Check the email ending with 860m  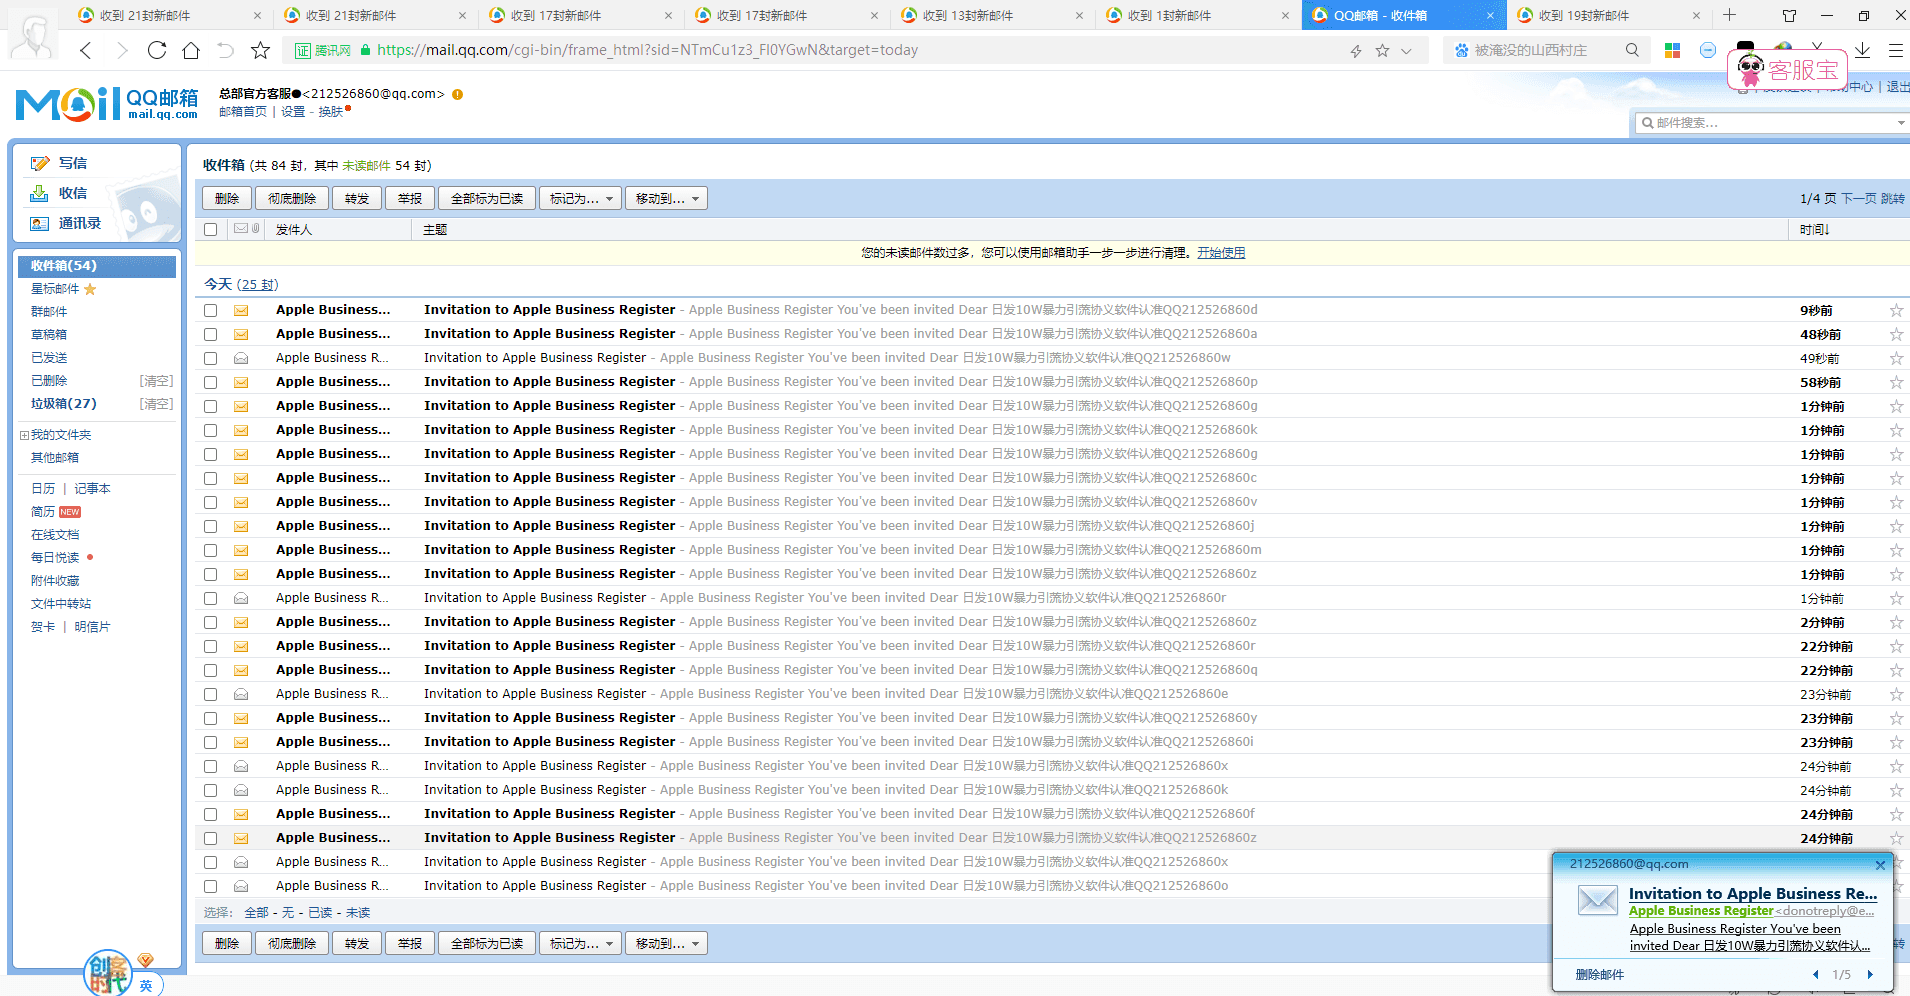point(210,550)
